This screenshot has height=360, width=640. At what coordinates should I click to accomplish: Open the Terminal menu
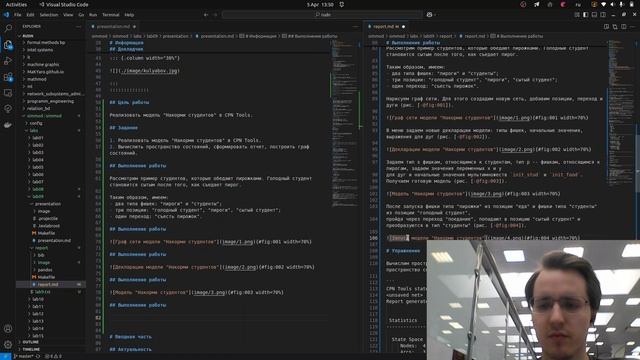111,15
